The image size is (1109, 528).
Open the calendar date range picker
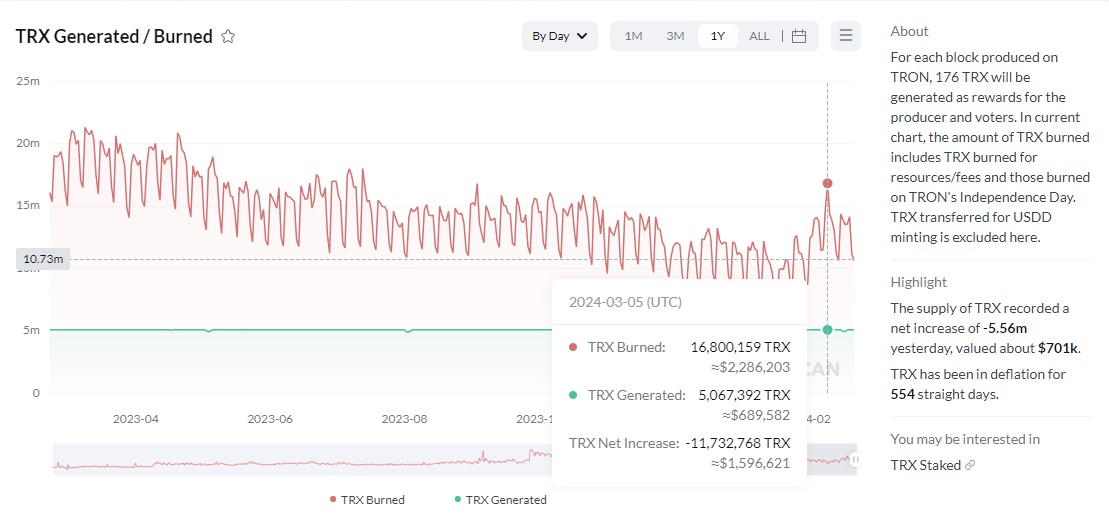798,36
